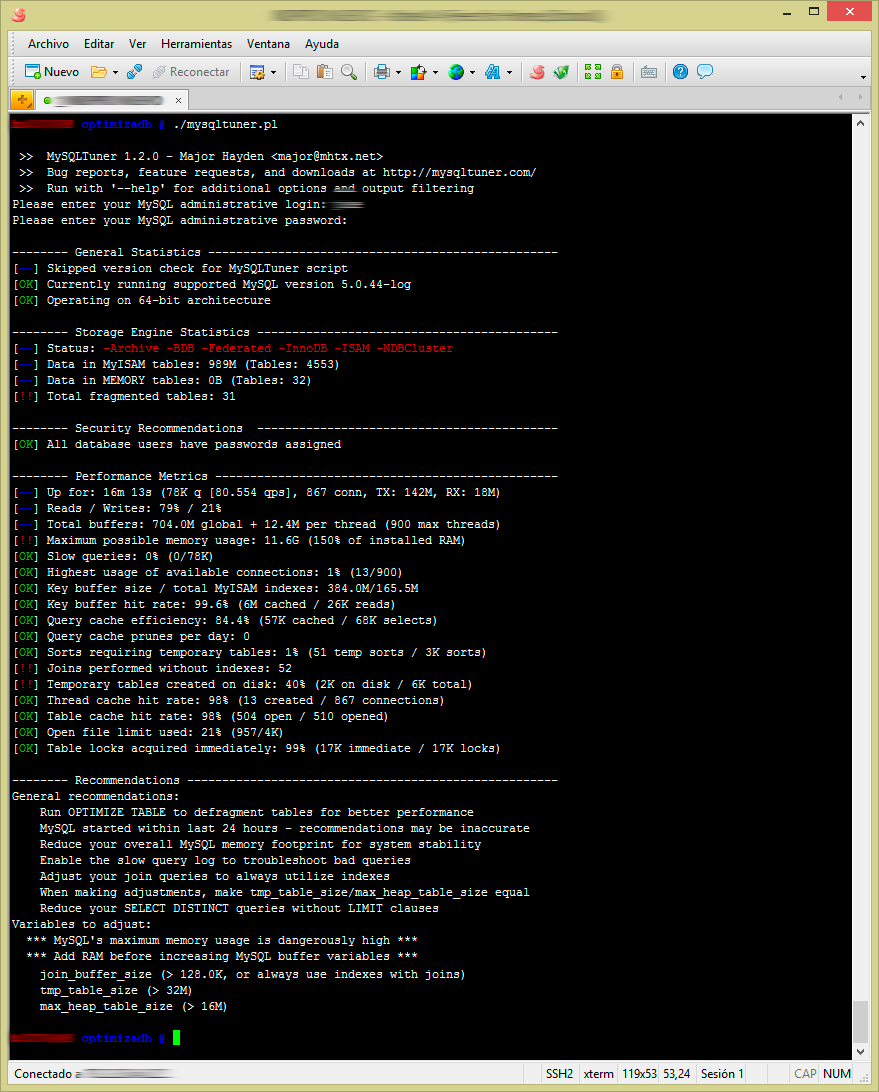879x1092 pixels.
Task: Click the Conectado status text
Action: click(42, 1073)
